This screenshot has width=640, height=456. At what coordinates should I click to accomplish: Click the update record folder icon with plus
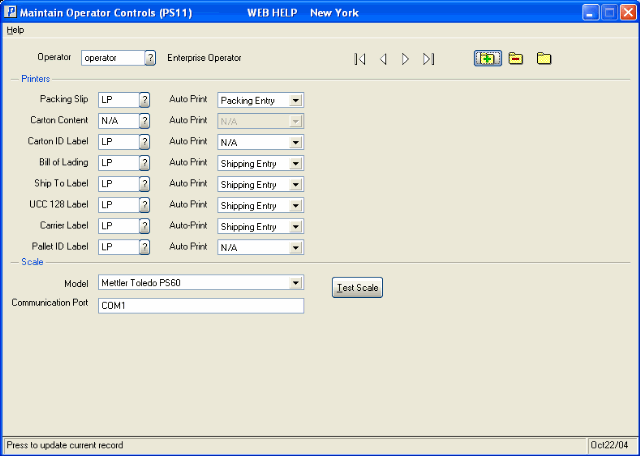point(488,58)
